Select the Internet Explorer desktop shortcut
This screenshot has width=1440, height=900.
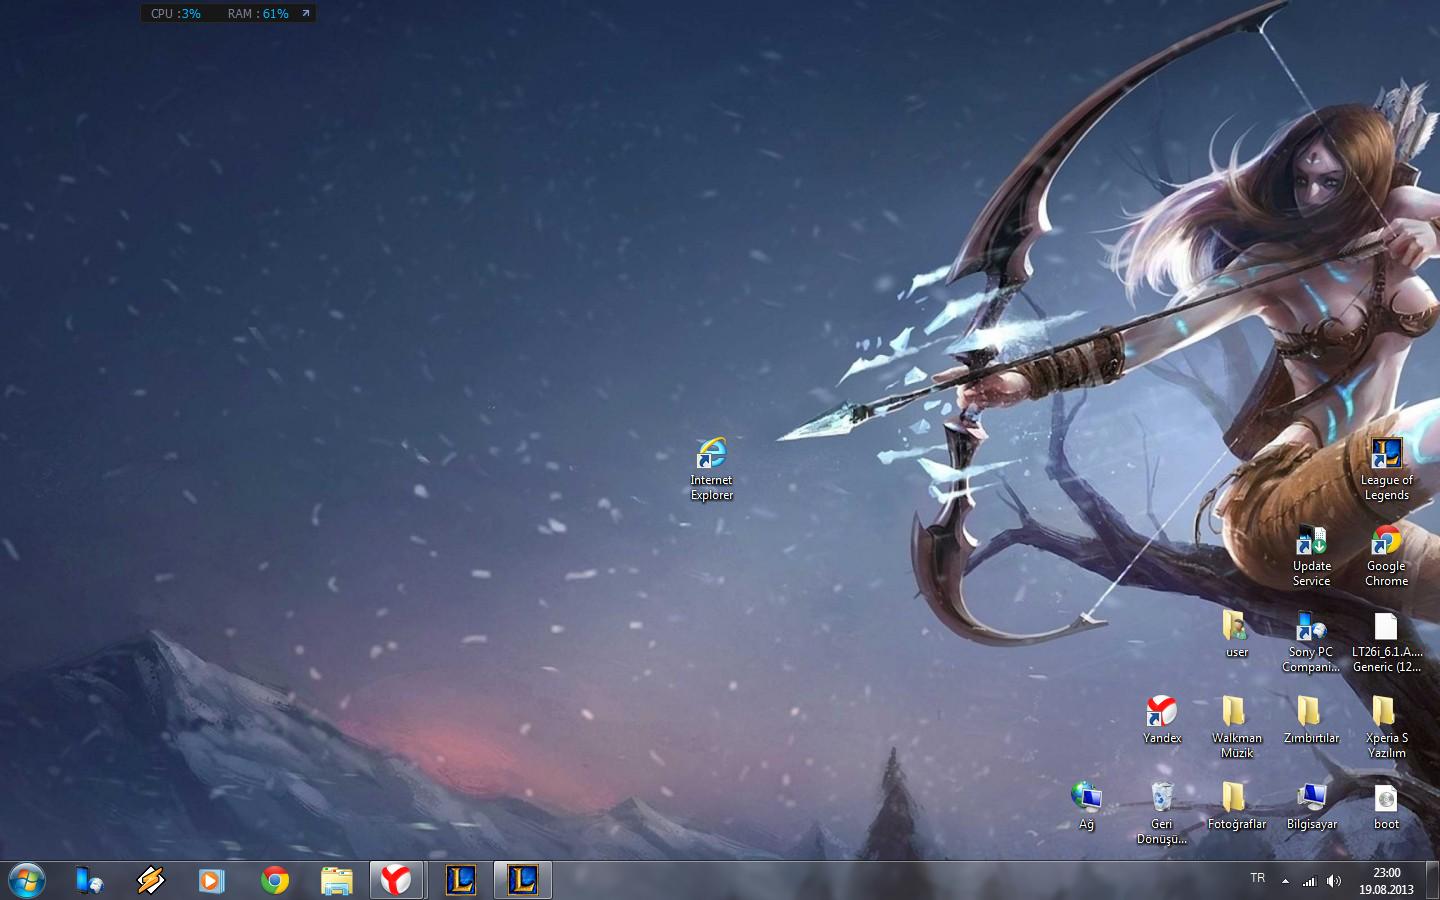click(x=711, y=469)
